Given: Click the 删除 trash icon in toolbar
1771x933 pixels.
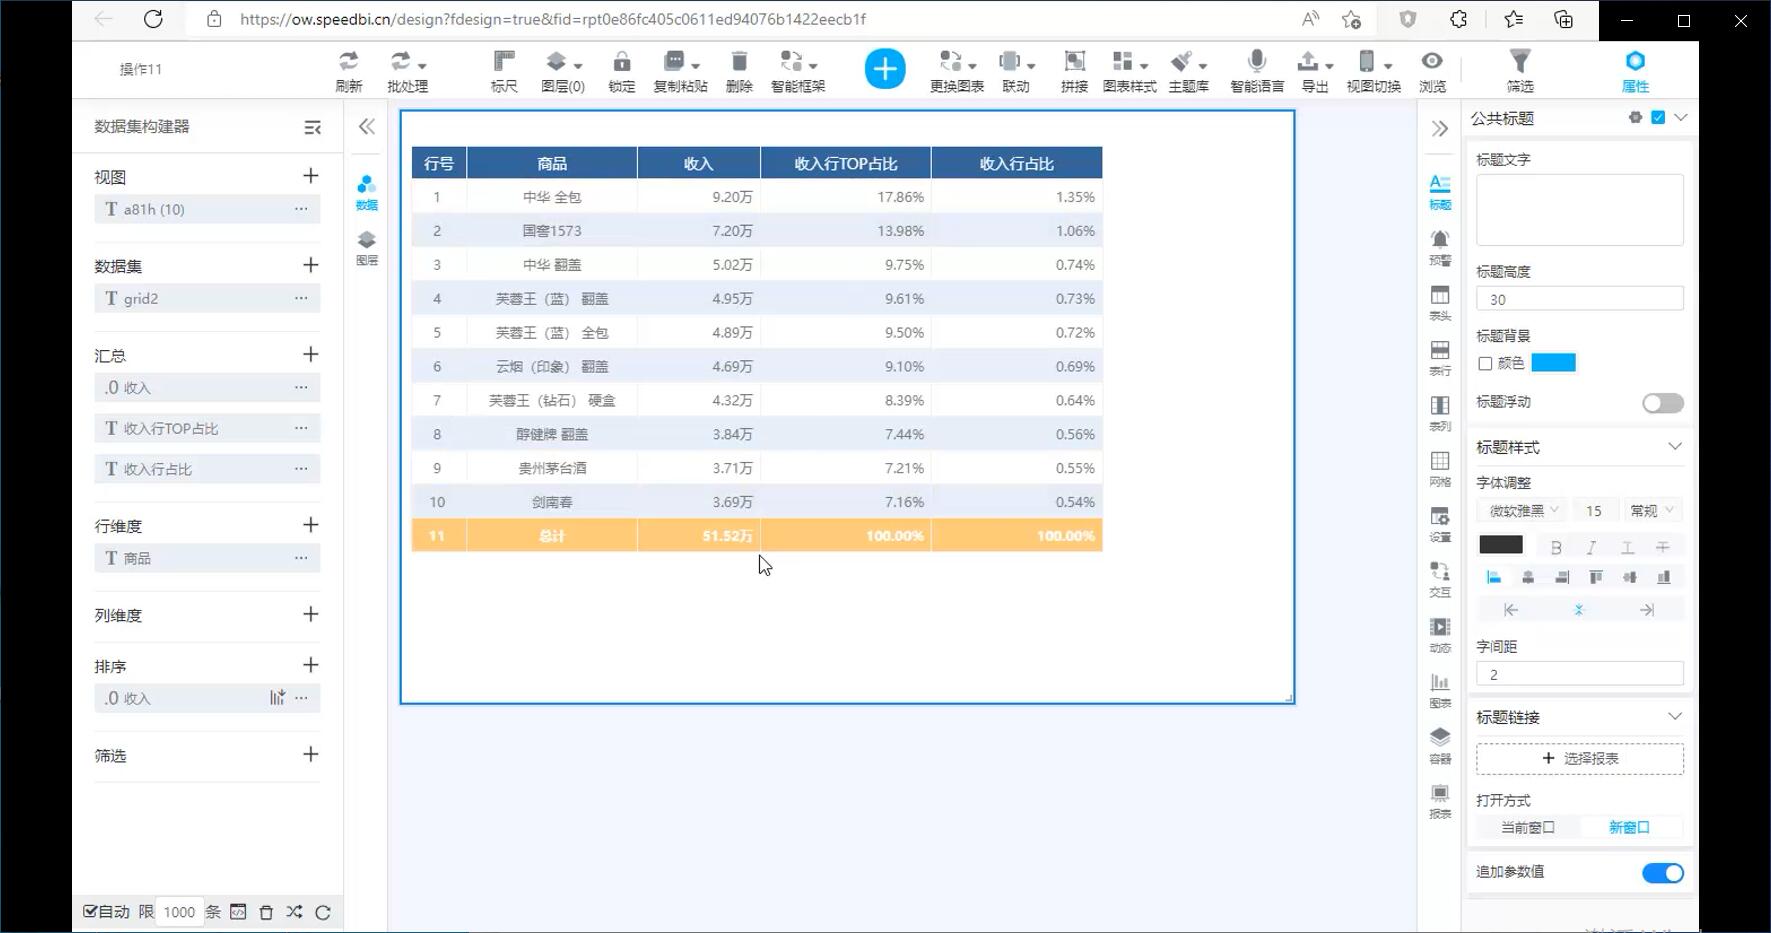Looking at the screenshot, I should tap(739, 62).
